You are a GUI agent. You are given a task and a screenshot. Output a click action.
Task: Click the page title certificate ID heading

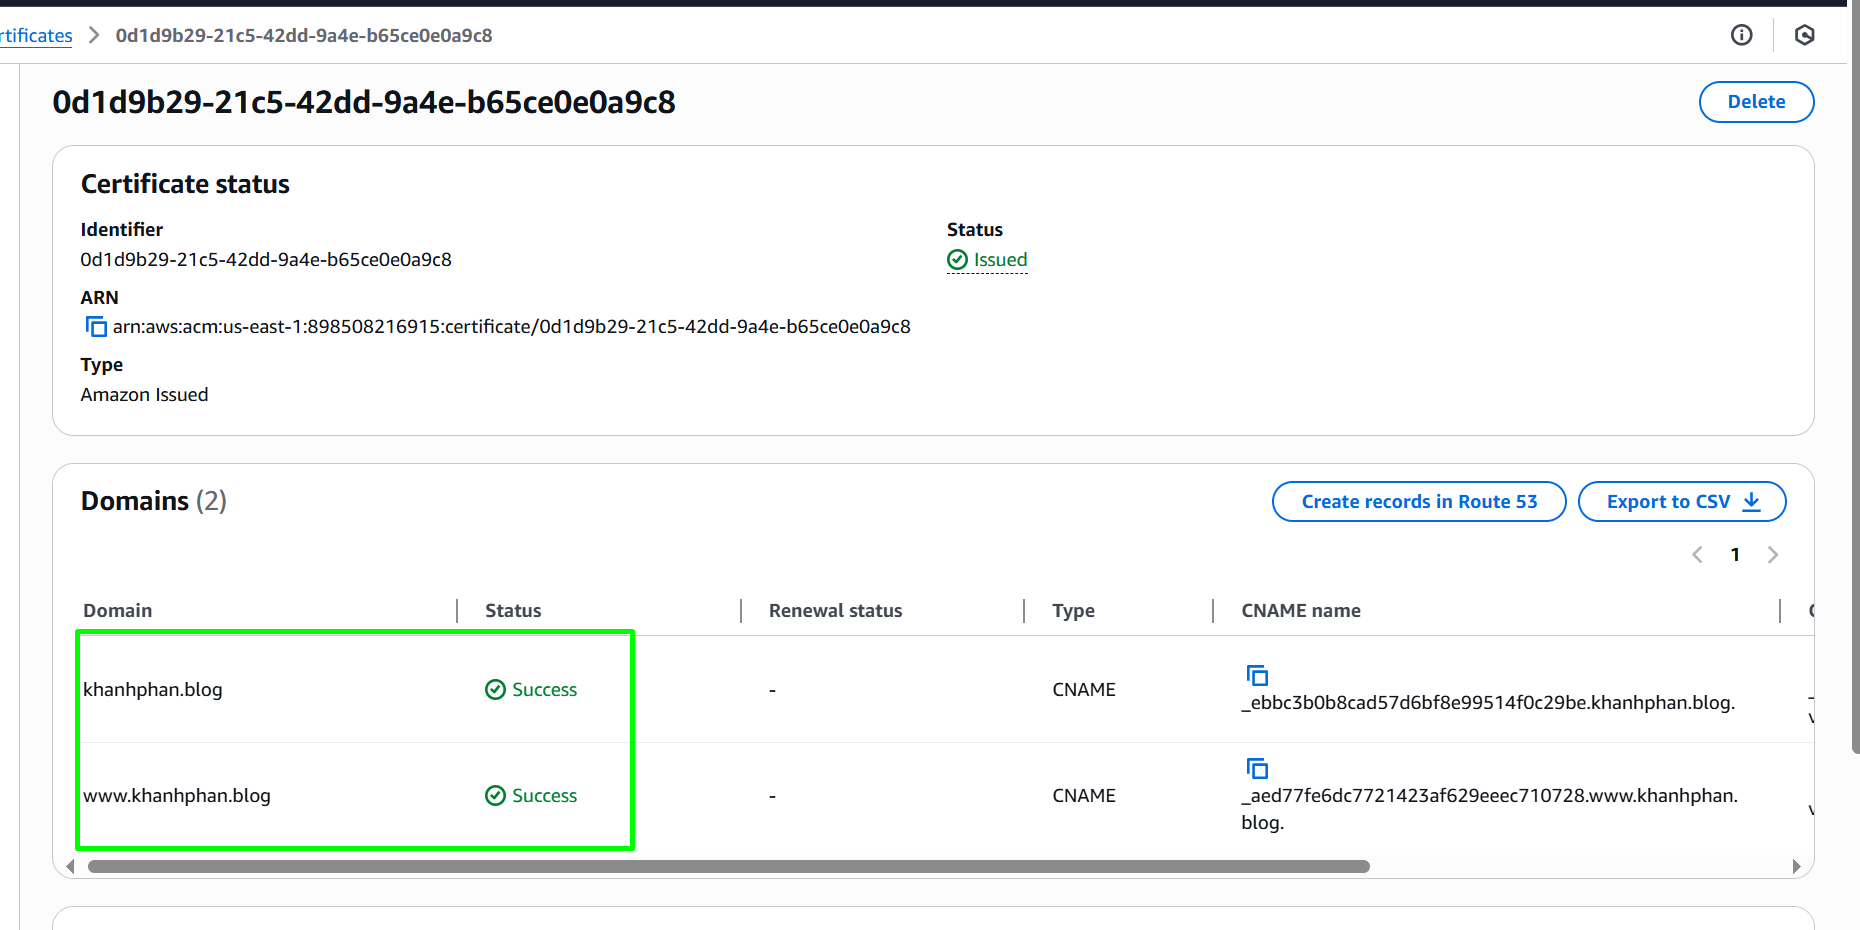click(x=364, y=102)
